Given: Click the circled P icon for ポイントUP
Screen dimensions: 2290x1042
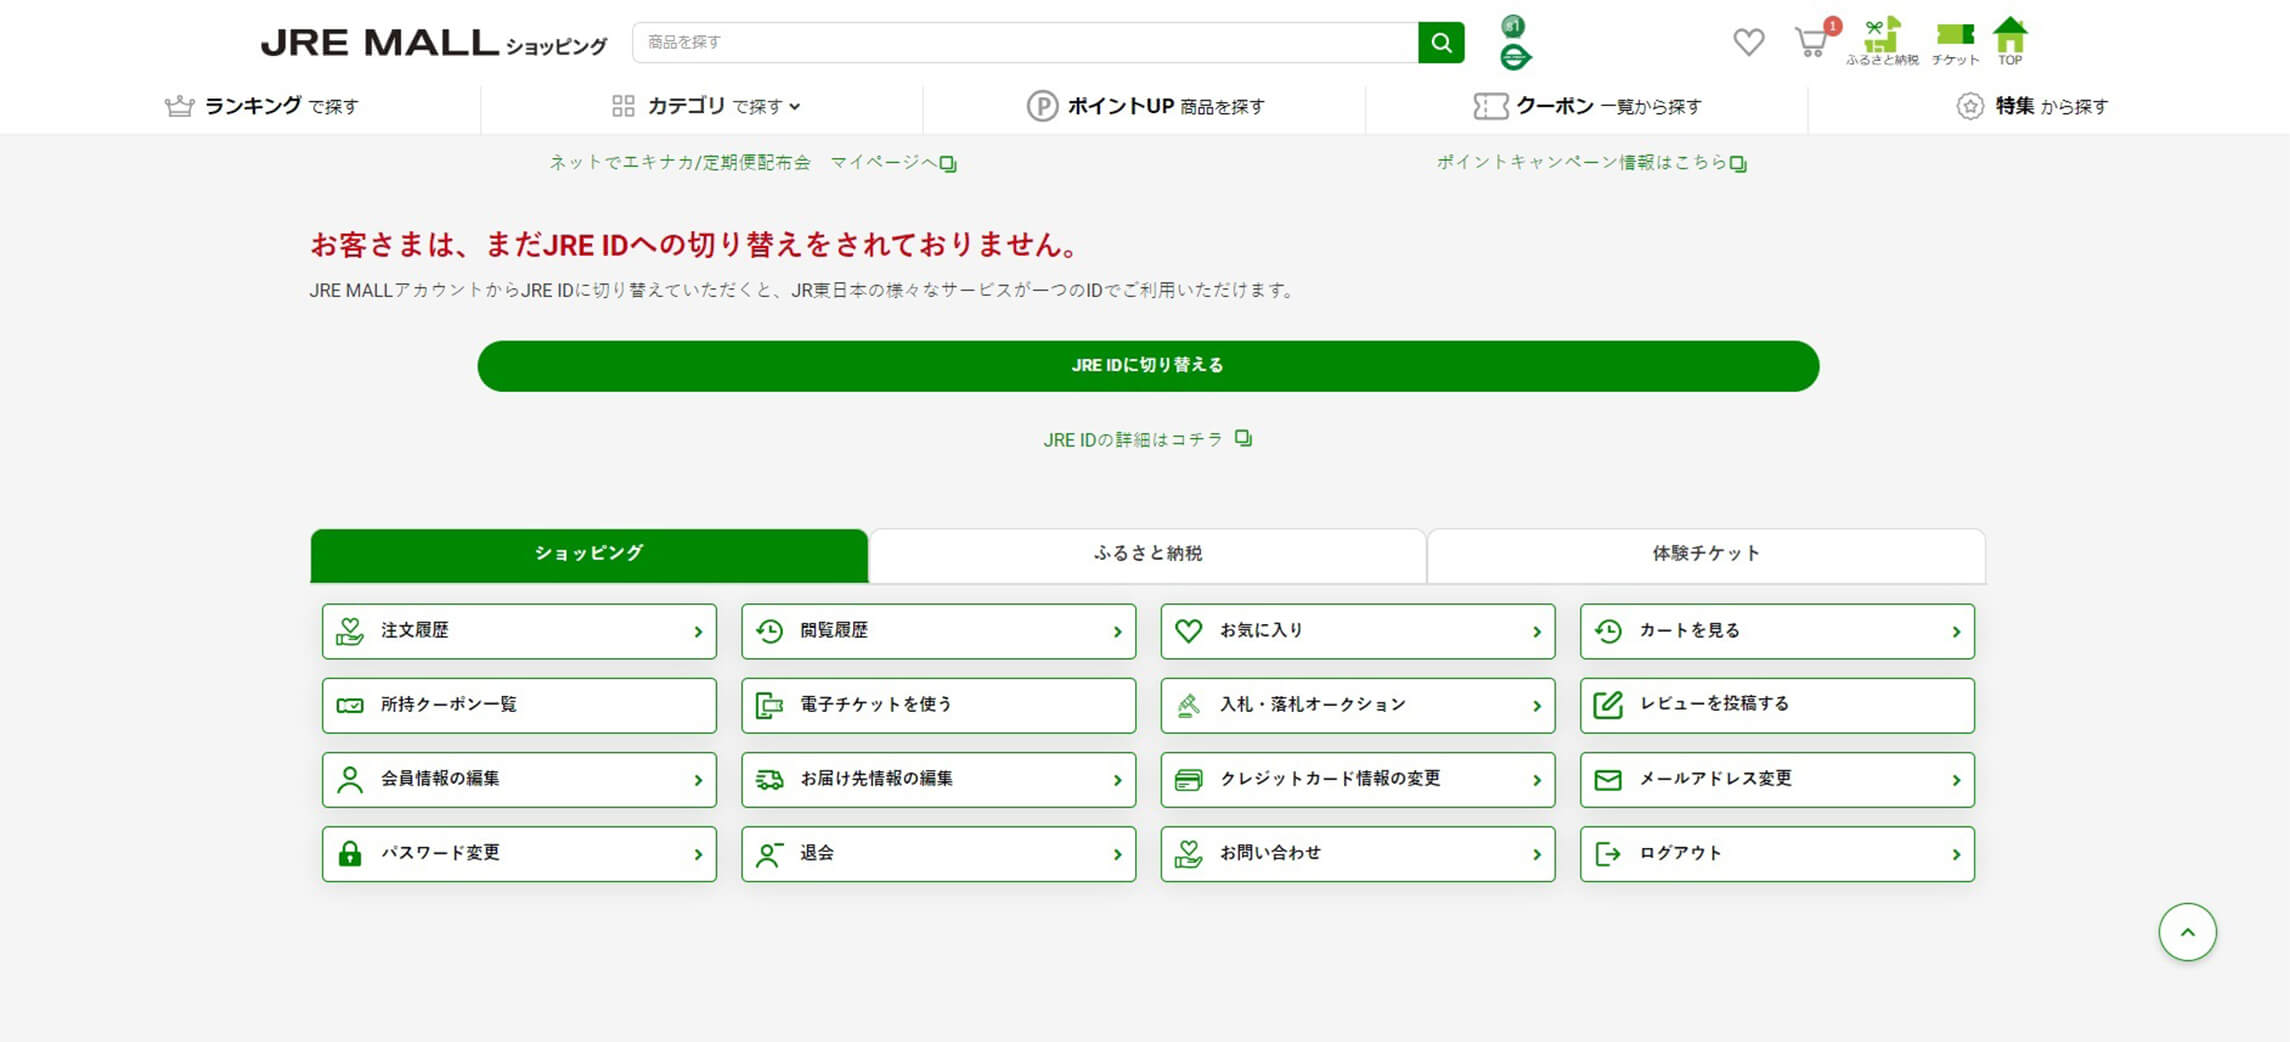Looking at the screenshot, I should tap(1042, 106).
